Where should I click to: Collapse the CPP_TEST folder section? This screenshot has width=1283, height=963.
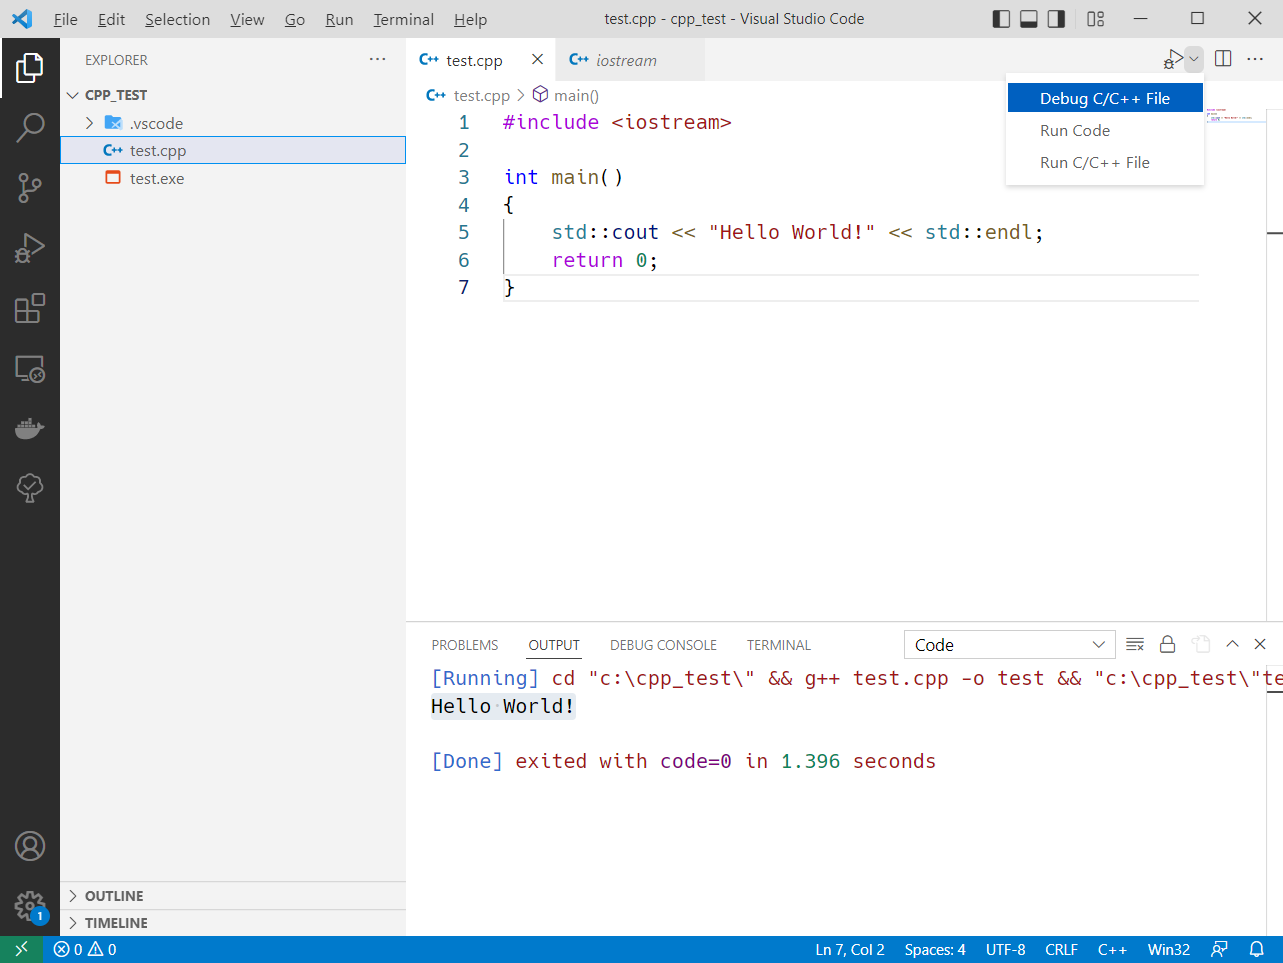tap(233, 95)
